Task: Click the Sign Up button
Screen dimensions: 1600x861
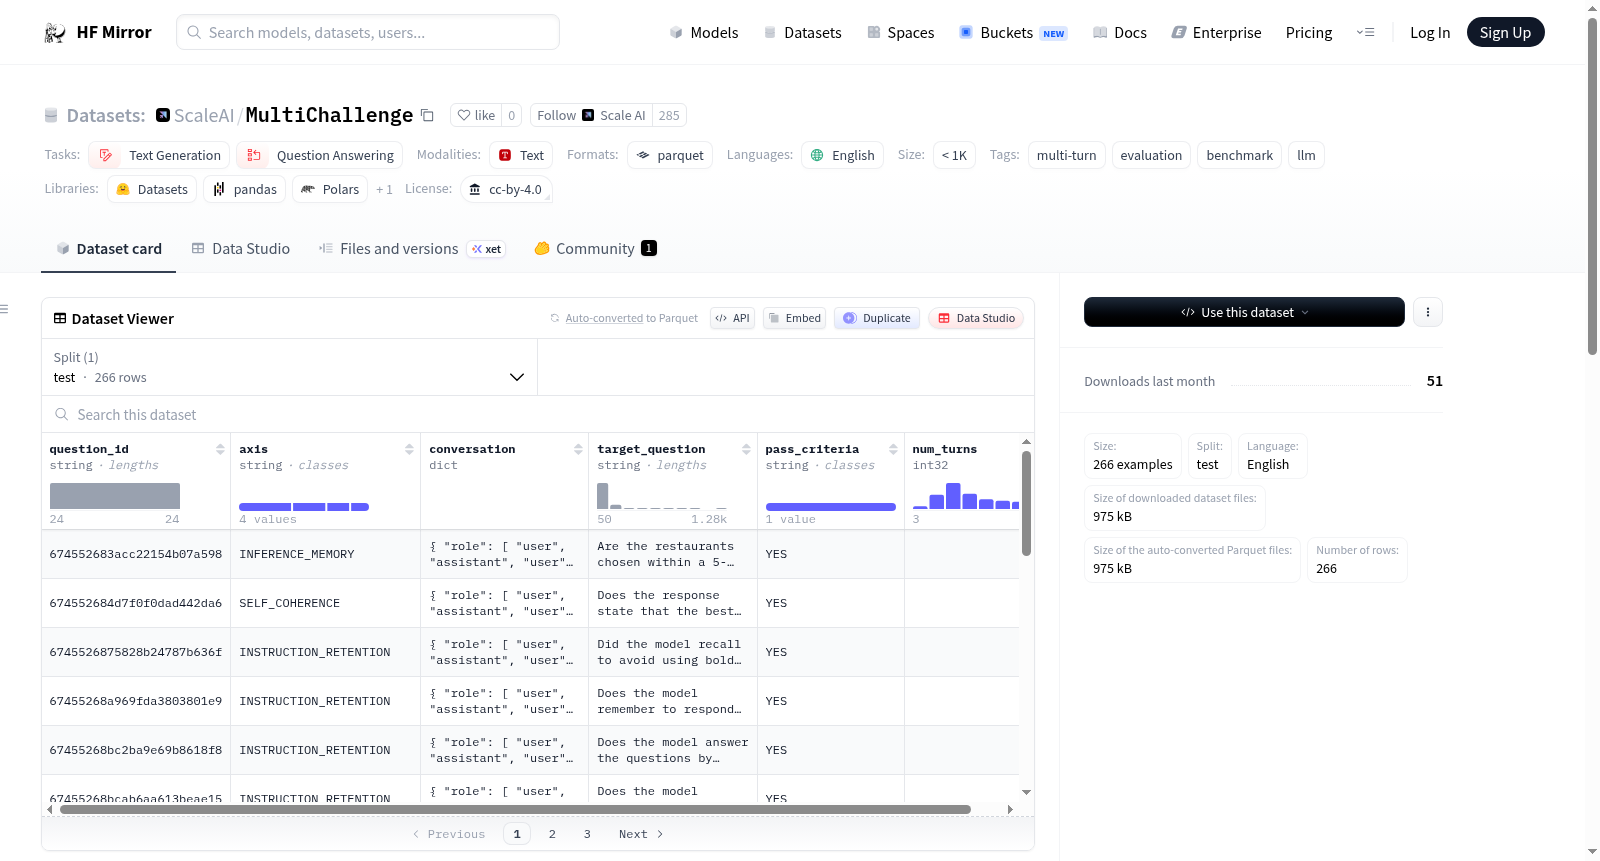Action: (x=1505, y=33)
